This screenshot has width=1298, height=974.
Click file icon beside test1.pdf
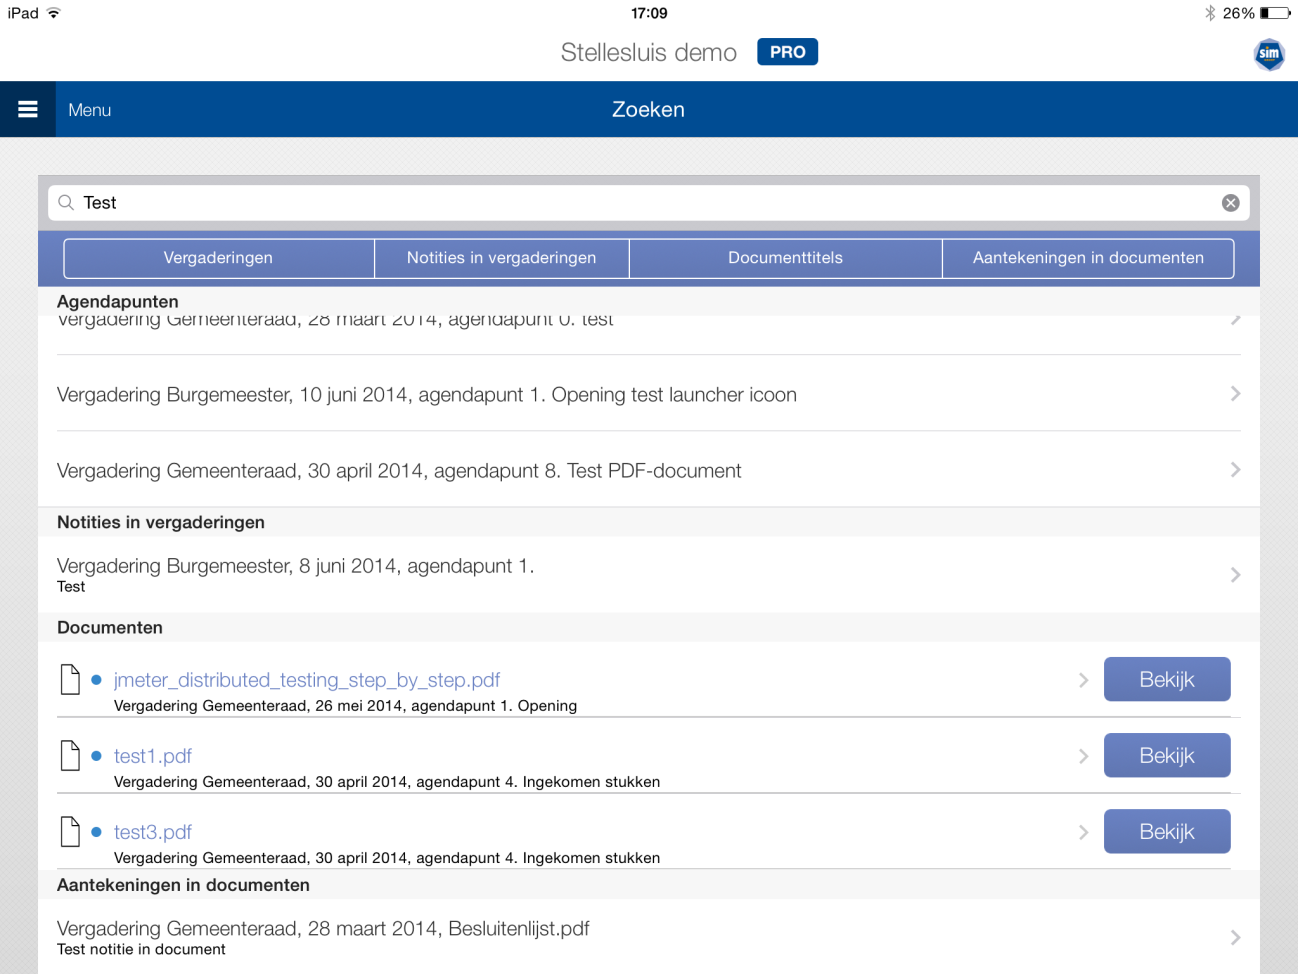70,756
